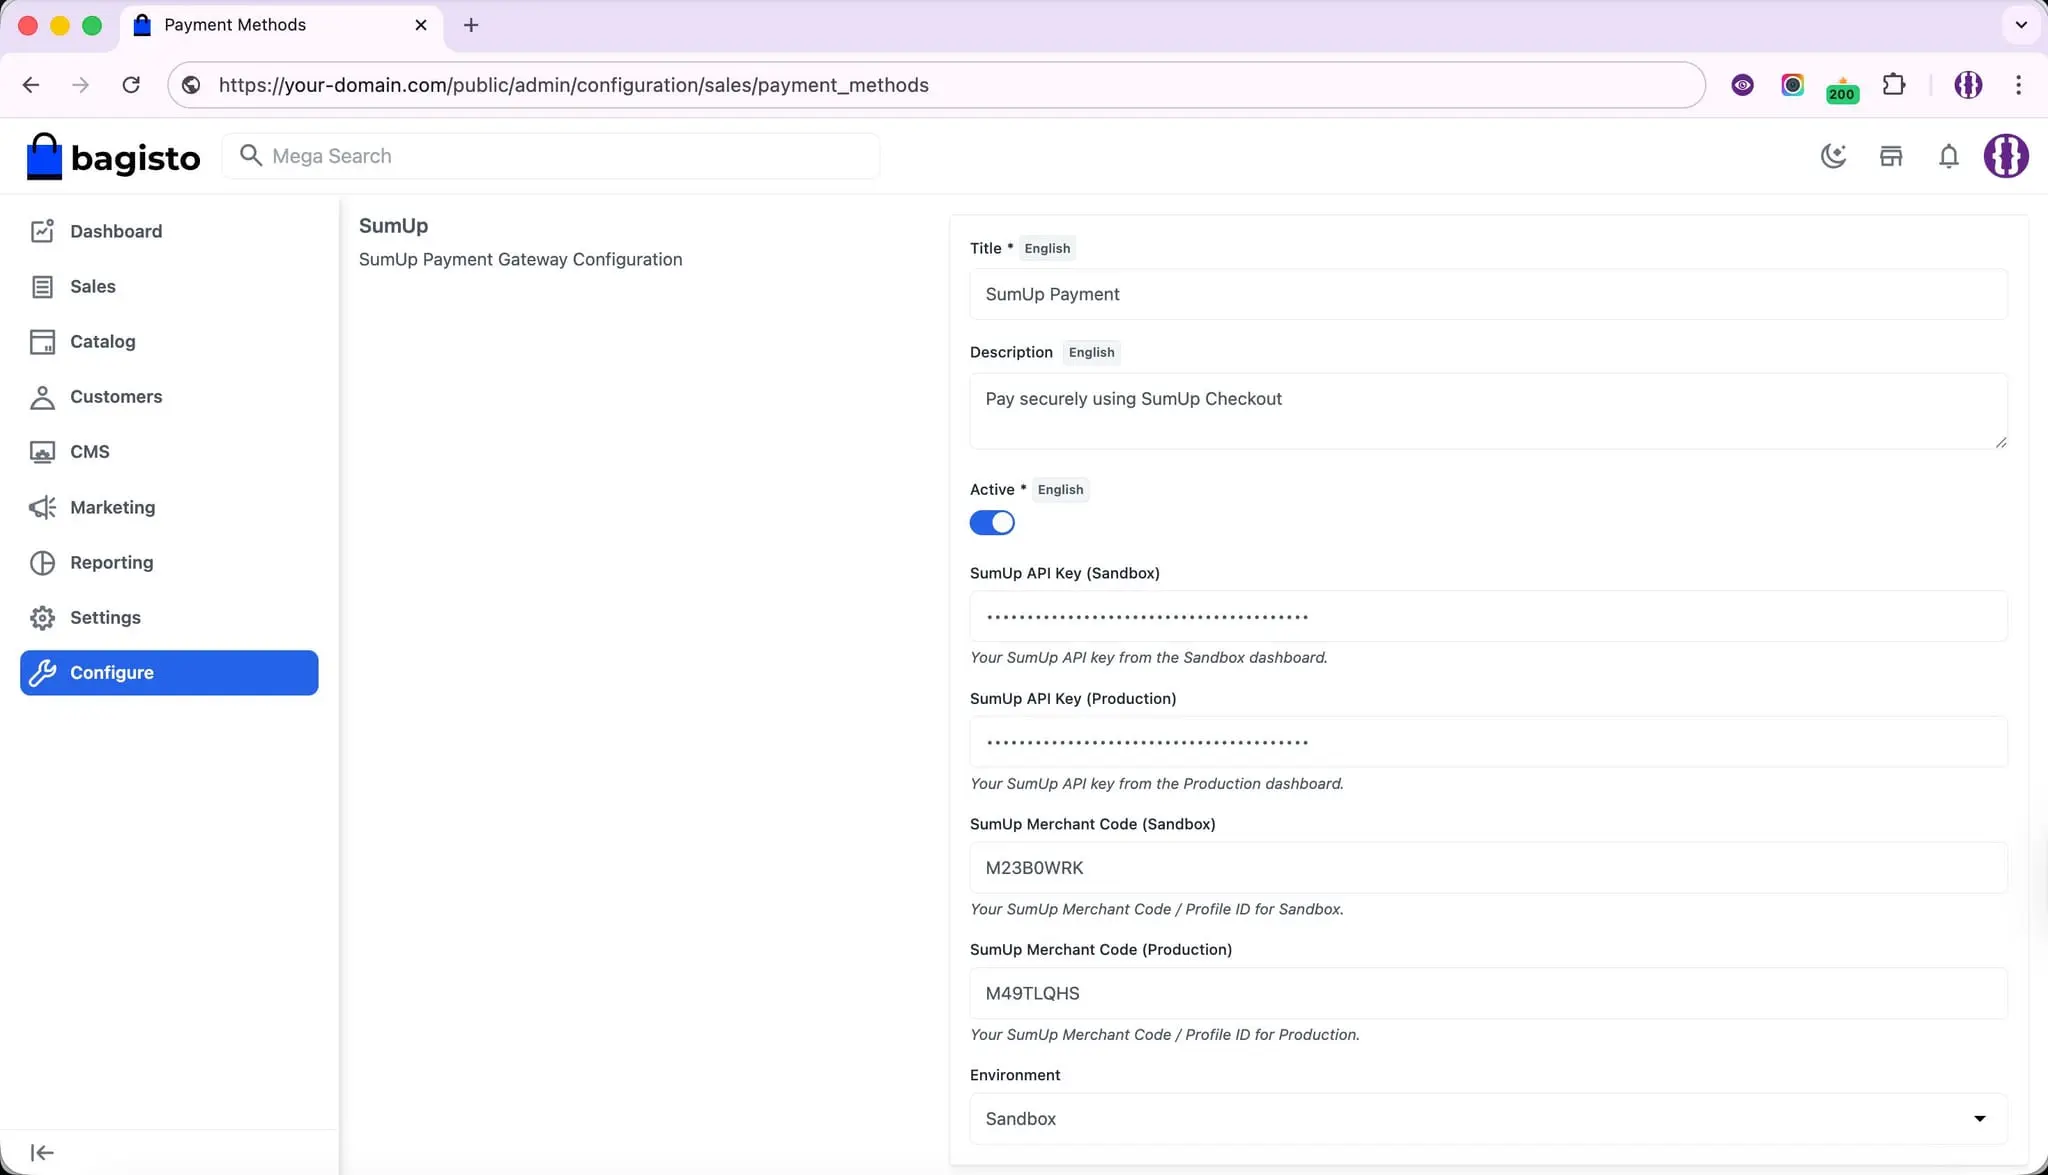View site information icon in address bar

(x=191, y=85)
